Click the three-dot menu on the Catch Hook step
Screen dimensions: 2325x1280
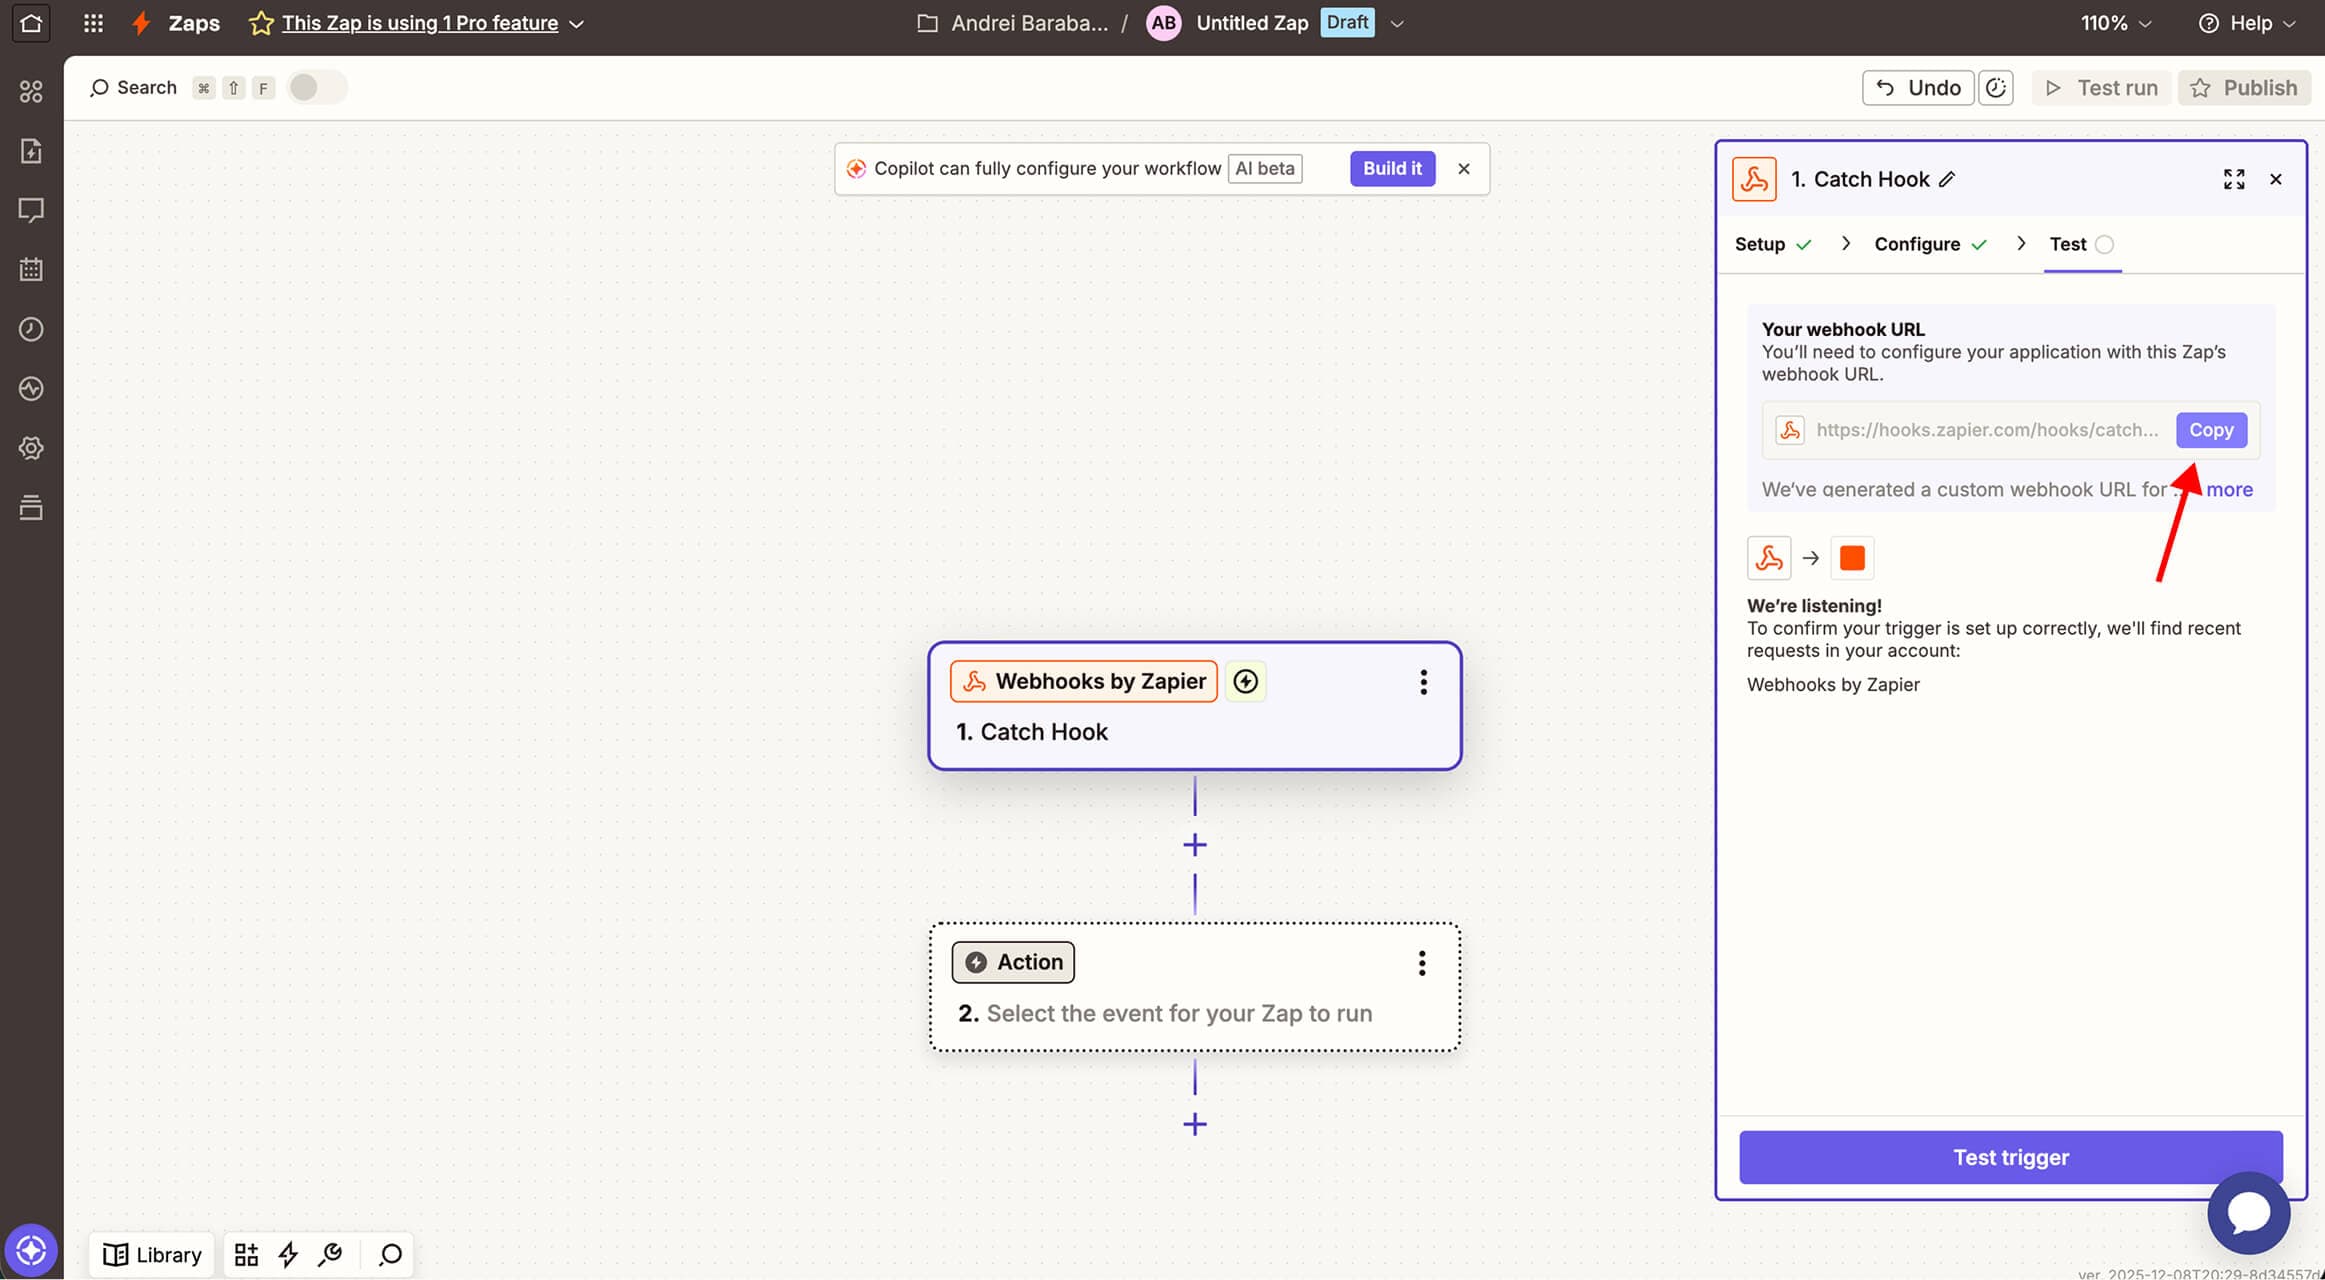[1423, 682]
